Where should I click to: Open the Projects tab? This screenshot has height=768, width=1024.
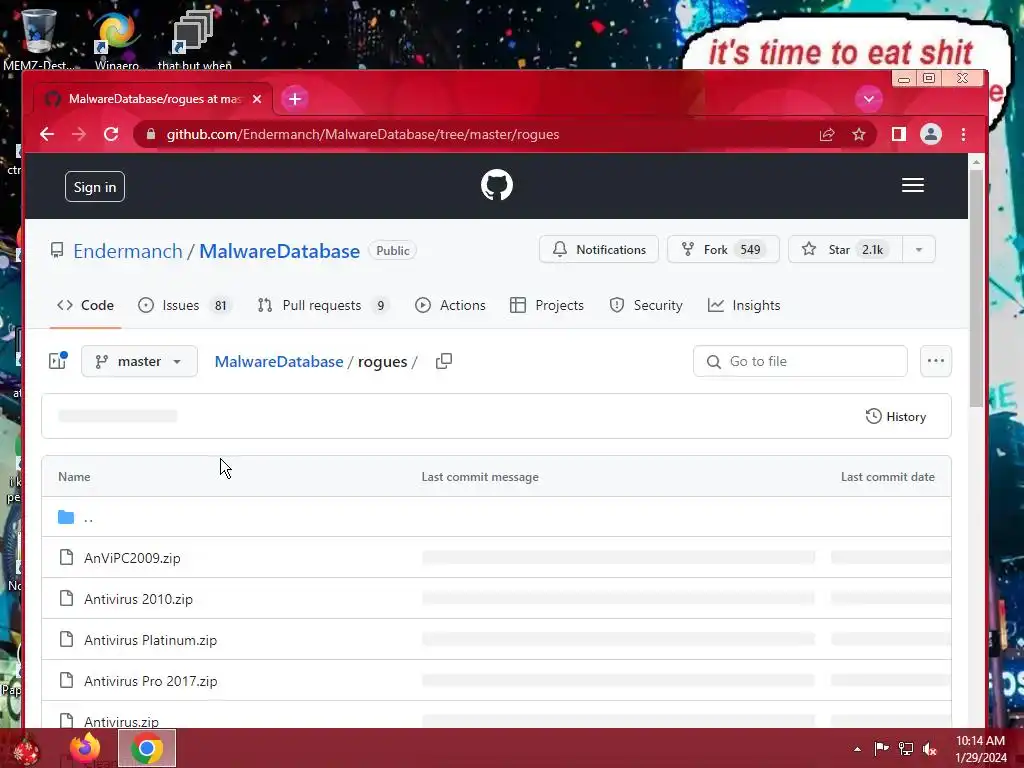pyautogui.click(x=547, y=305)
